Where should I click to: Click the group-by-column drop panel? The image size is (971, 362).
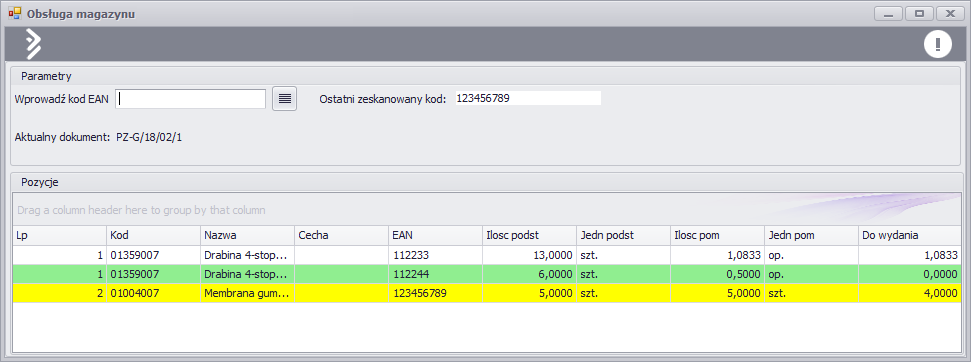pyautogui.click(x=487, y=210)
